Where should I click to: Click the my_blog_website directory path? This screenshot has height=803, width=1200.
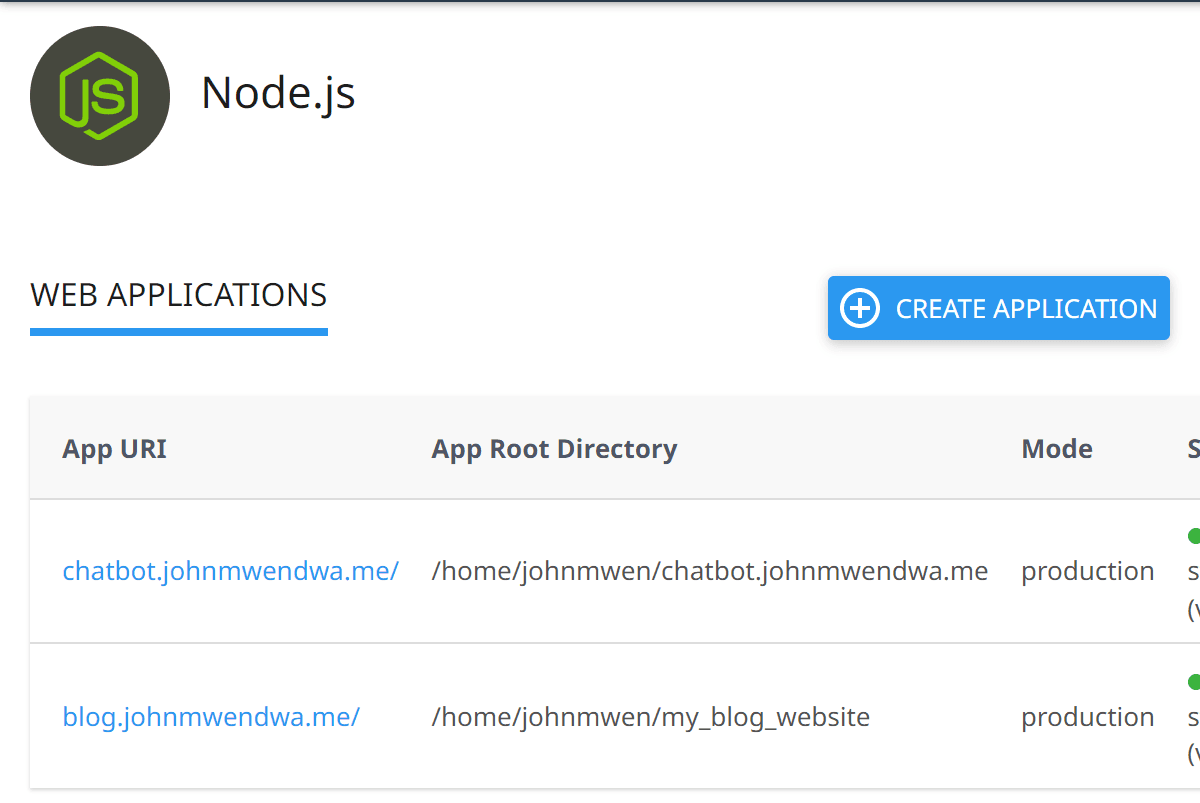[650, 716]
